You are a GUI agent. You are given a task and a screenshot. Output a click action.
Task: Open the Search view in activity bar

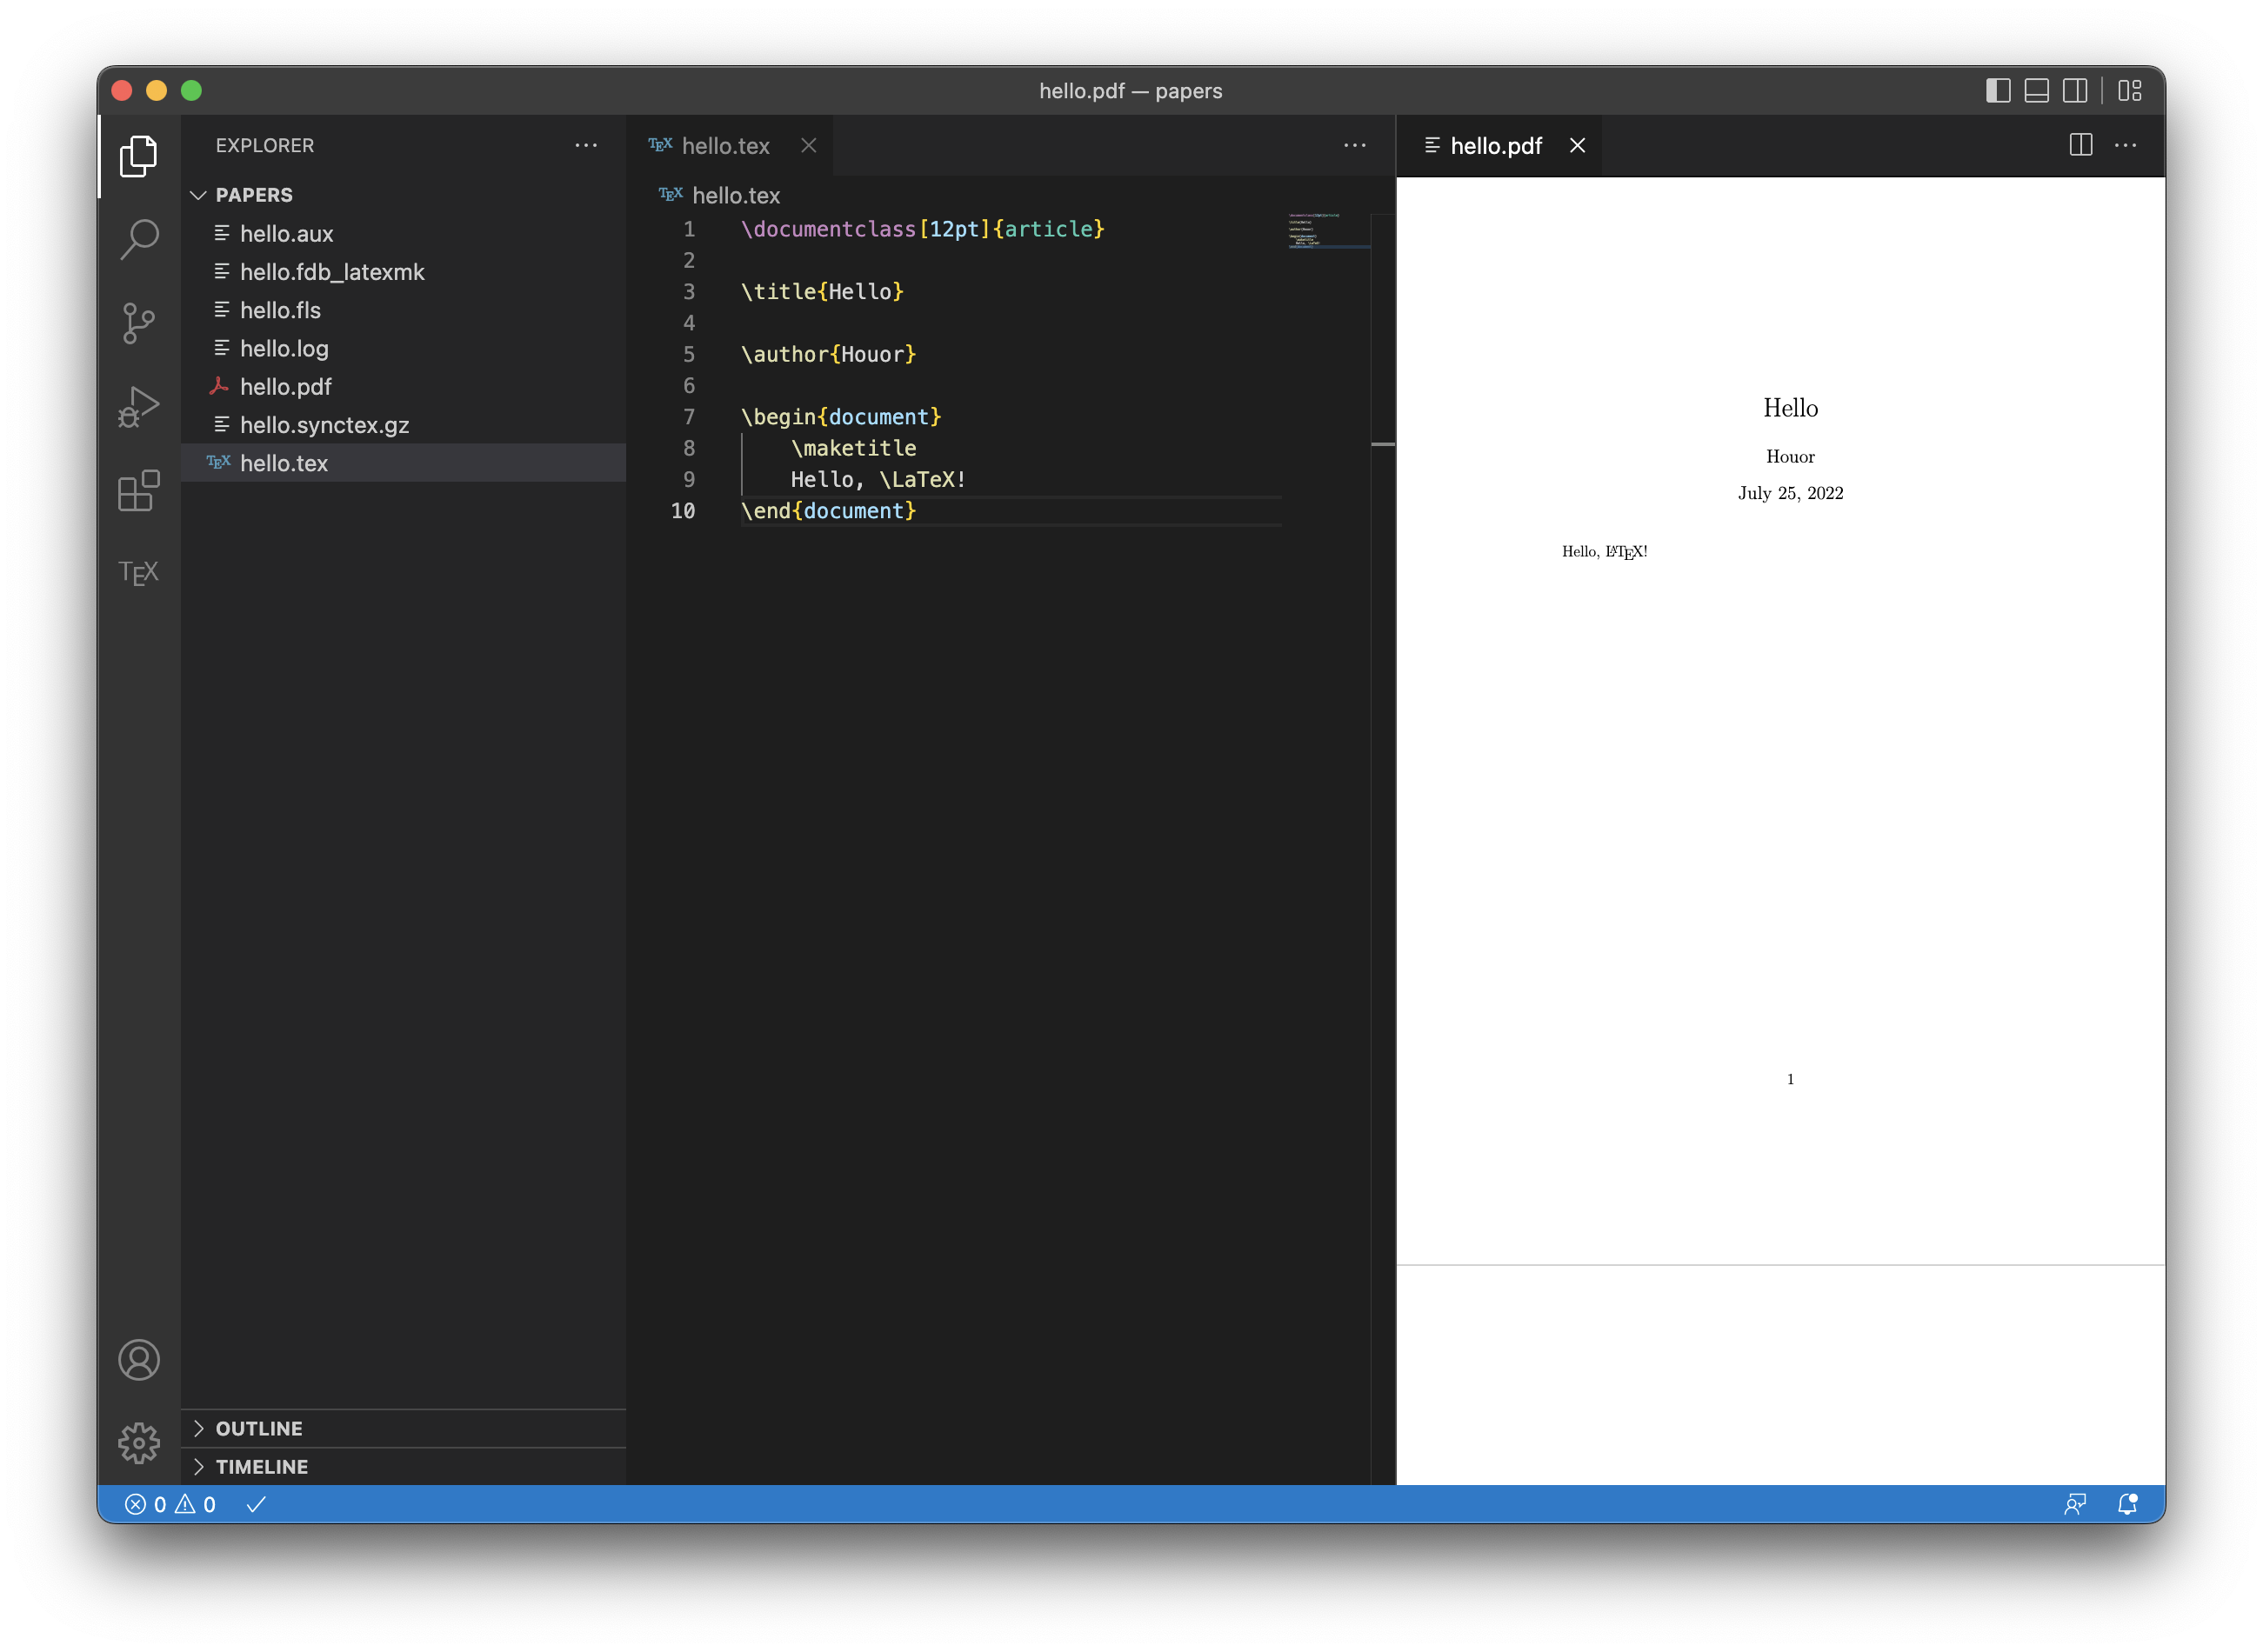click(139, 239)
